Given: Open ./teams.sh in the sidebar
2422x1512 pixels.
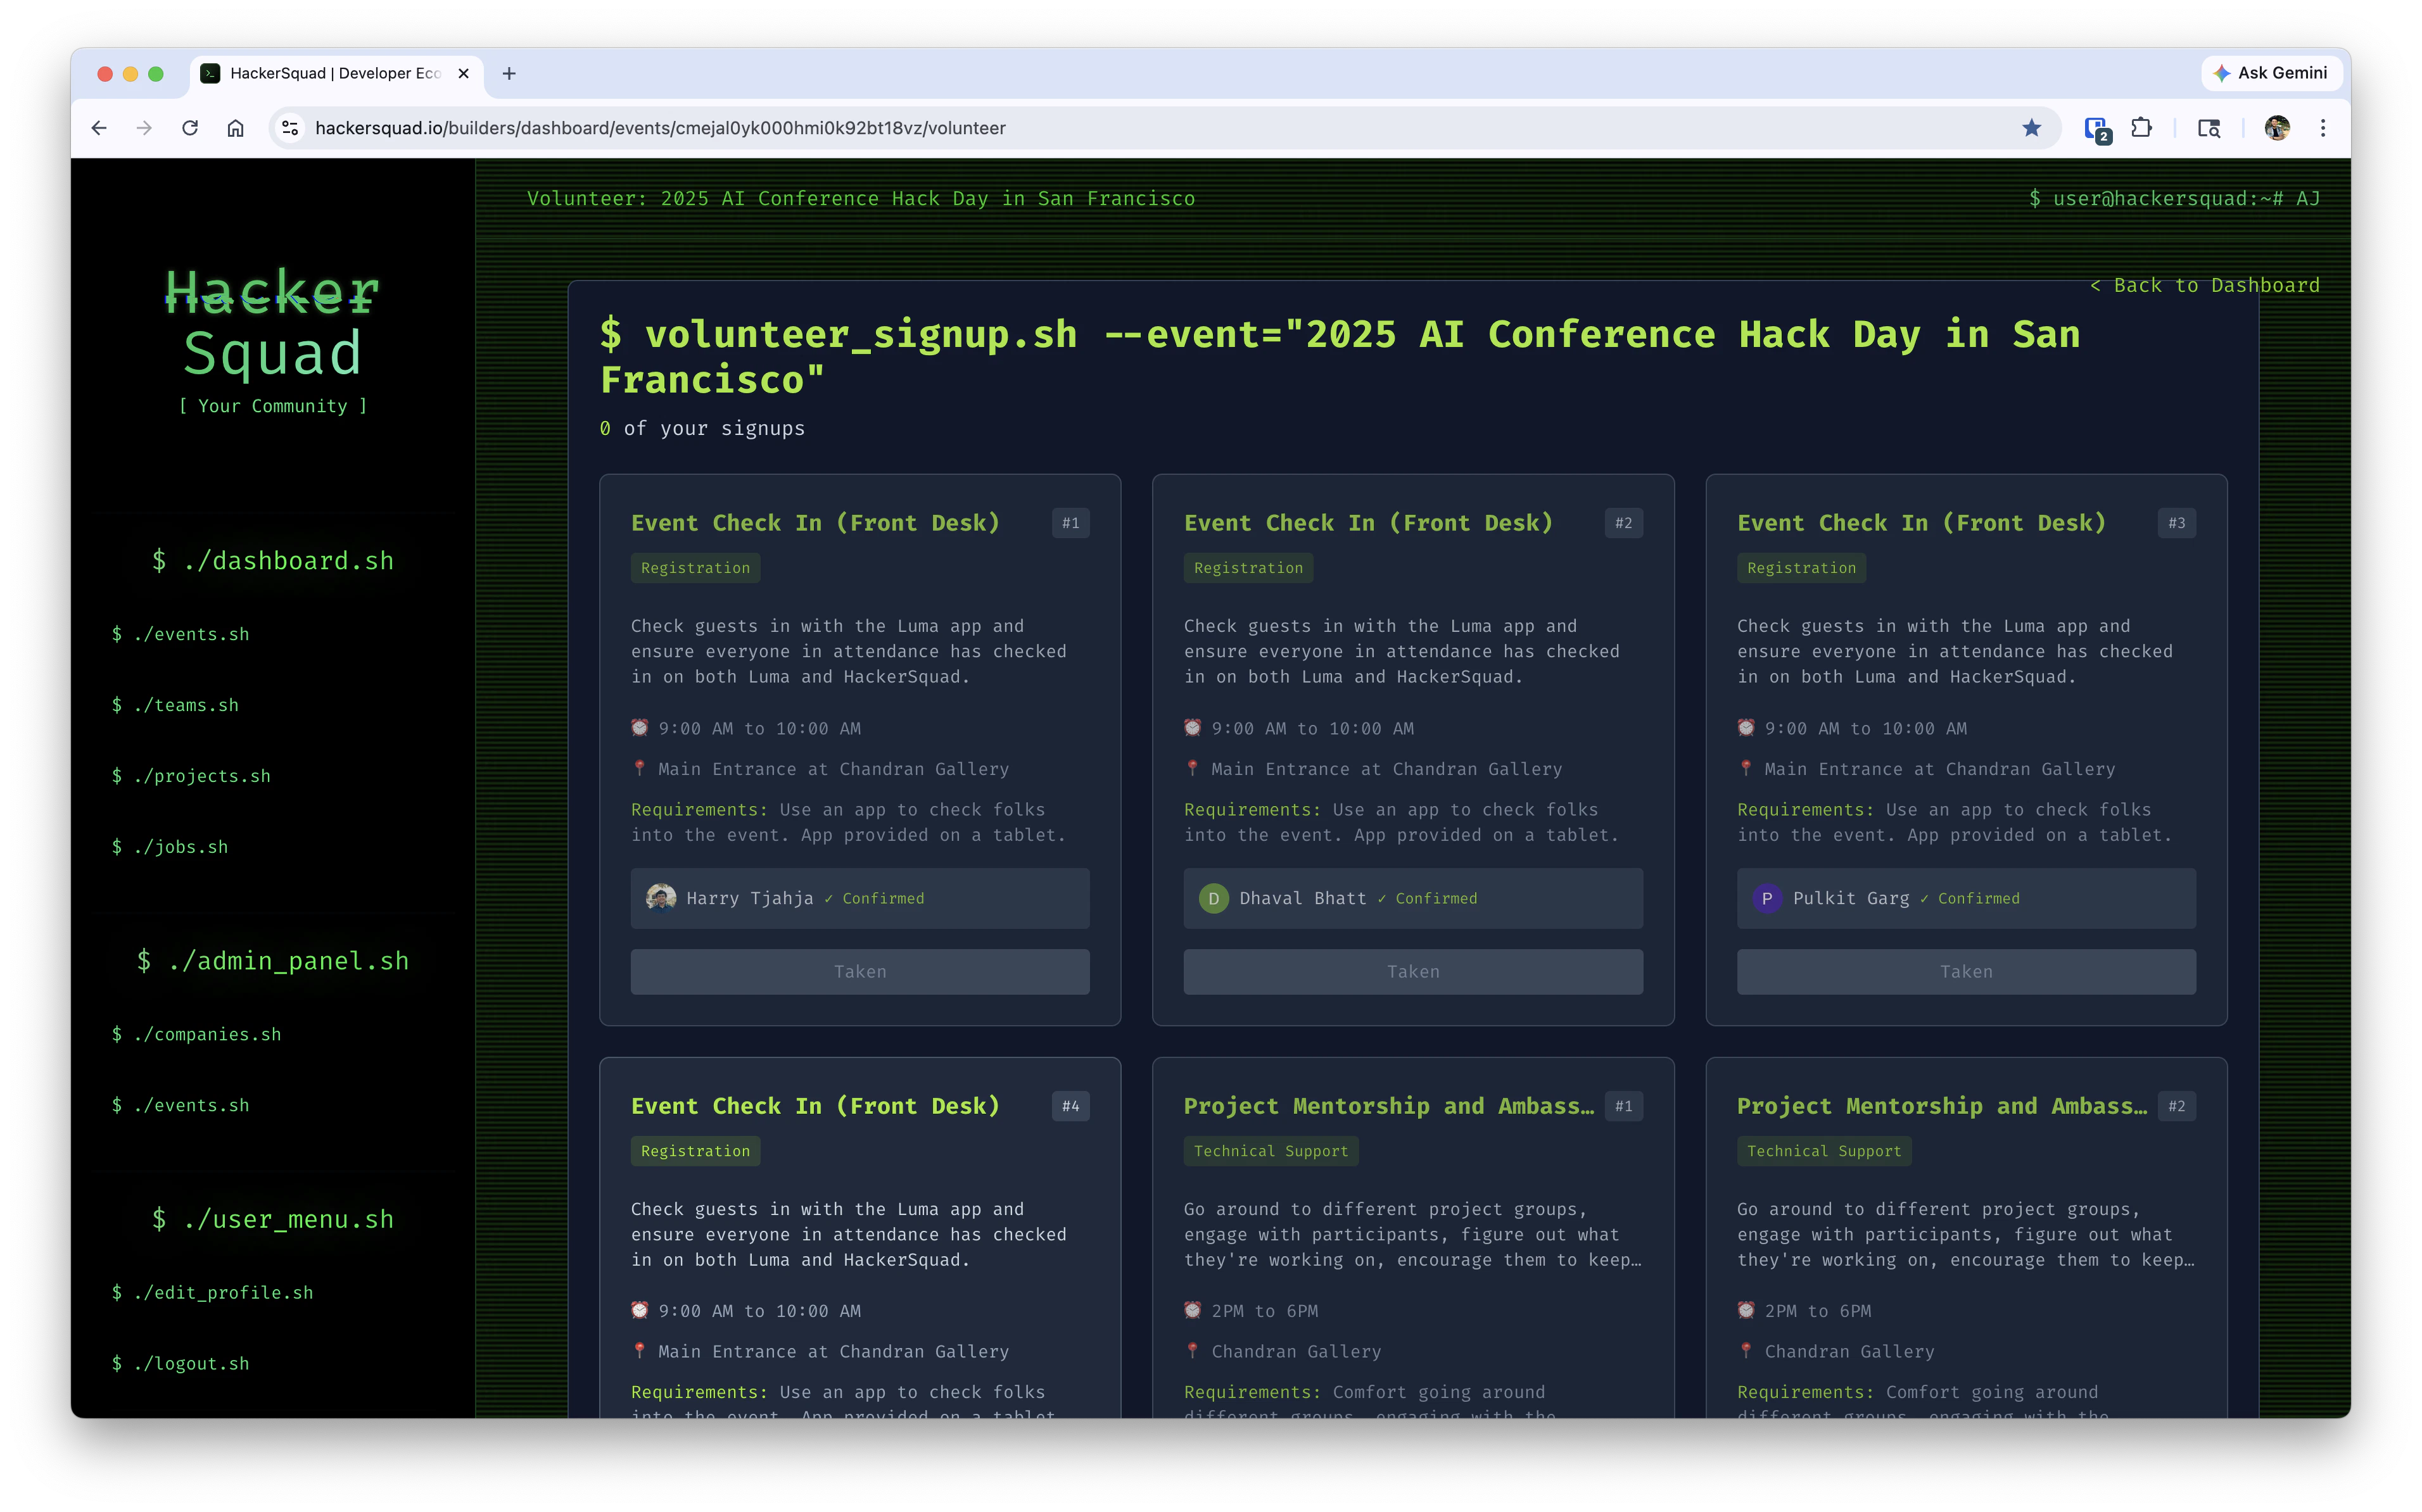Looking at the screenshot, I should [x=176, y=705].
